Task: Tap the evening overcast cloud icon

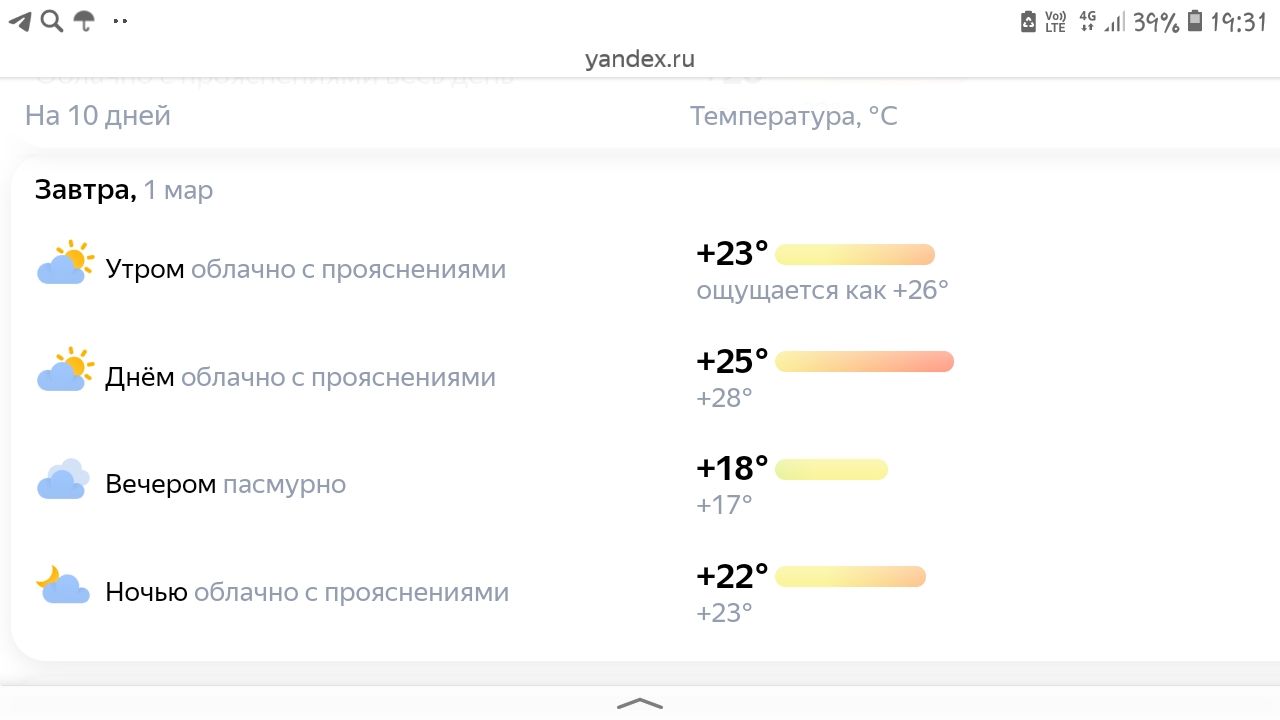Action: pos(63,479)
